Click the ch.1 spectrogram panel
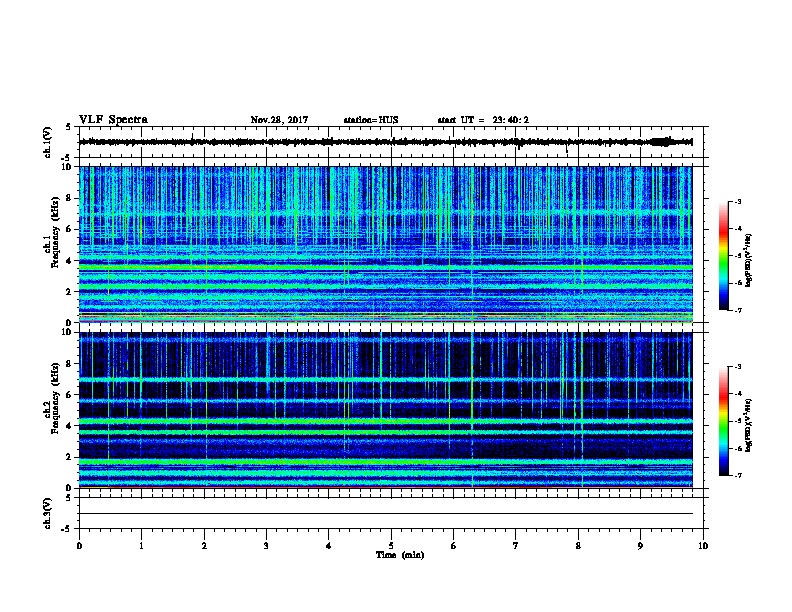This screenshot has width=792, height=612. [x=386, y=244]
